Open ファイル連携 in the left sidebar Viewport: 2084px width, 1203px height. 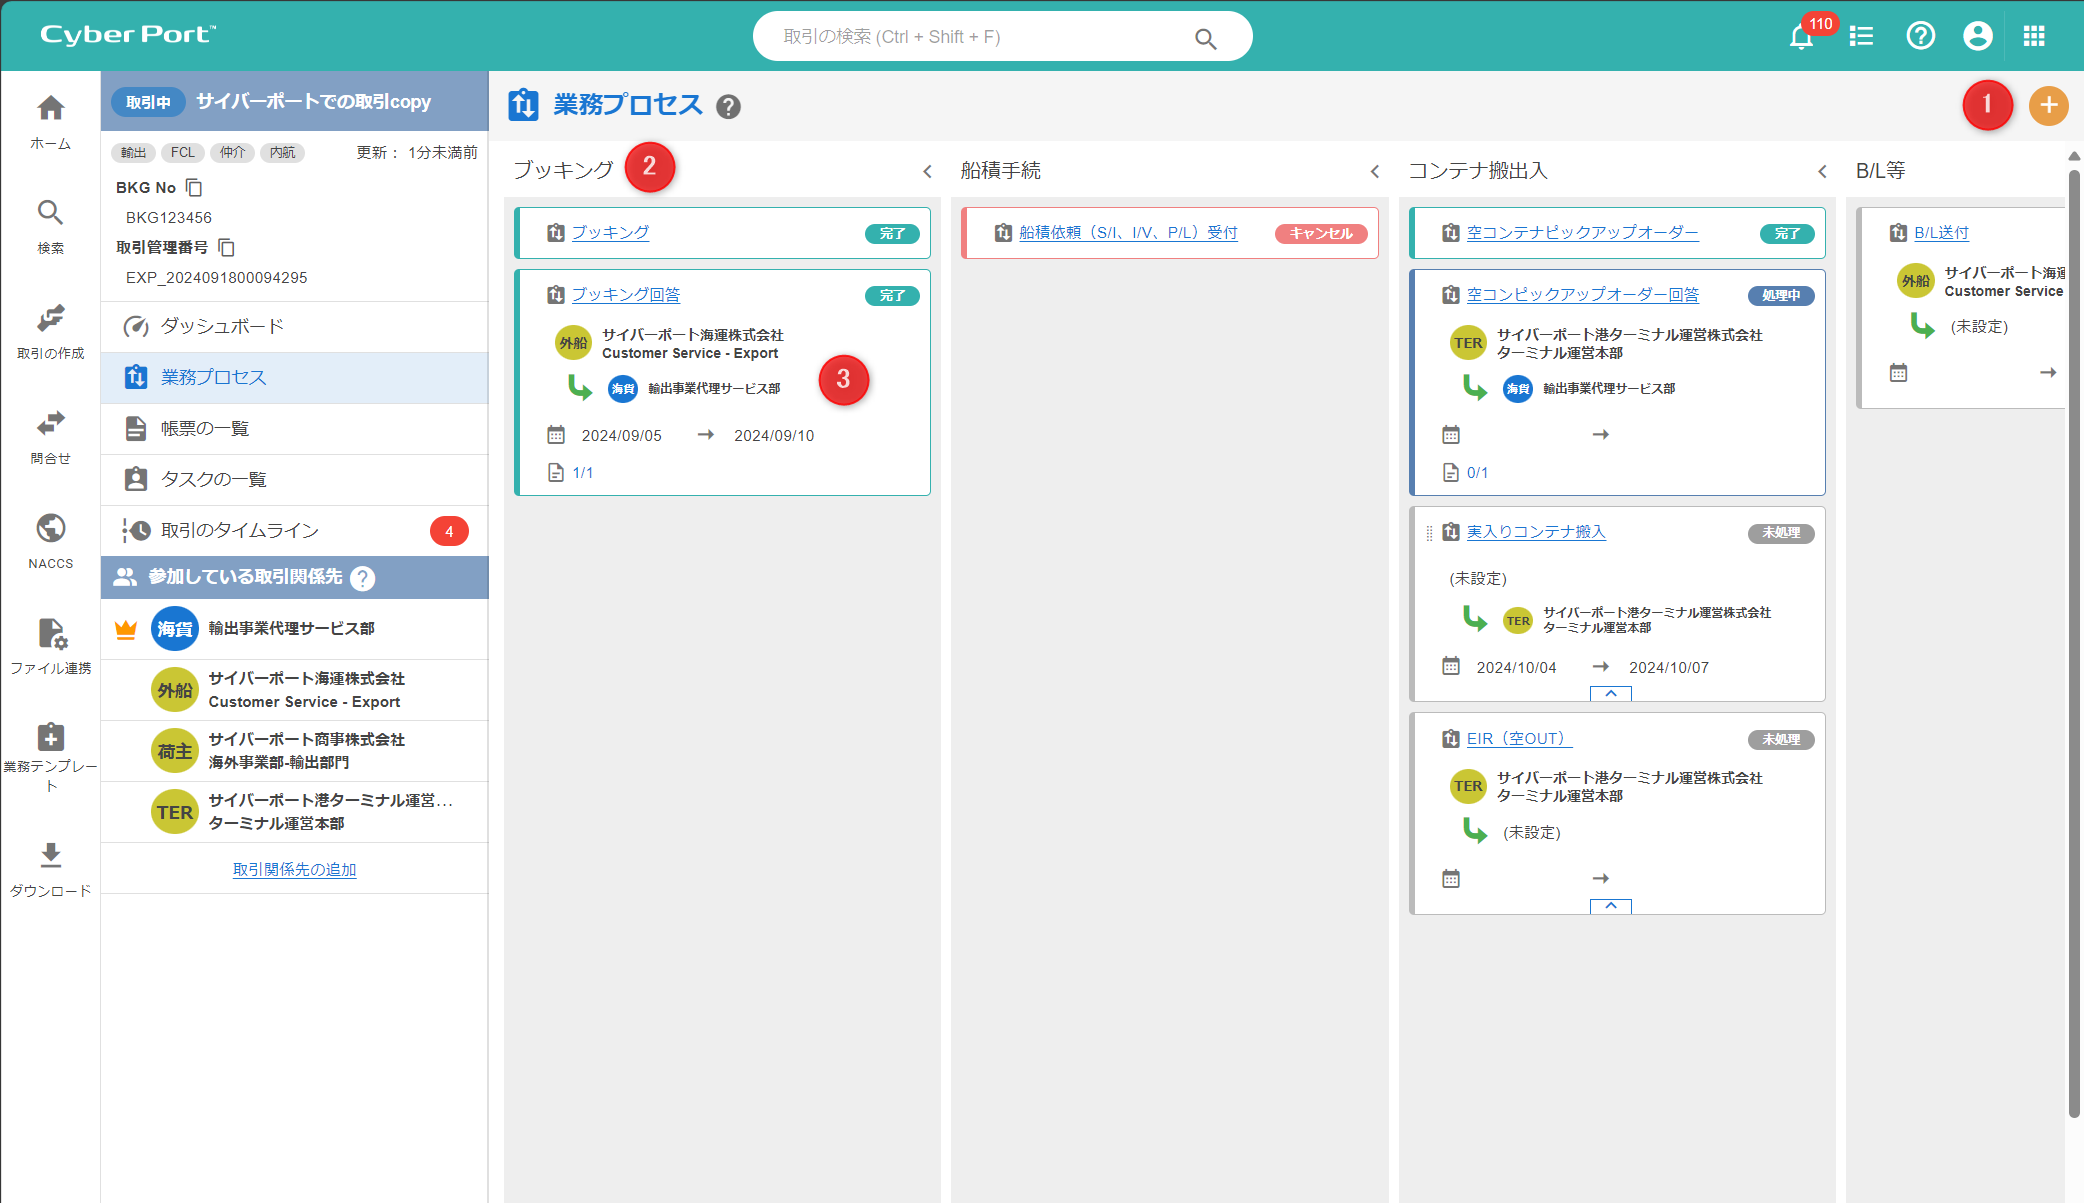coord(51,645)
